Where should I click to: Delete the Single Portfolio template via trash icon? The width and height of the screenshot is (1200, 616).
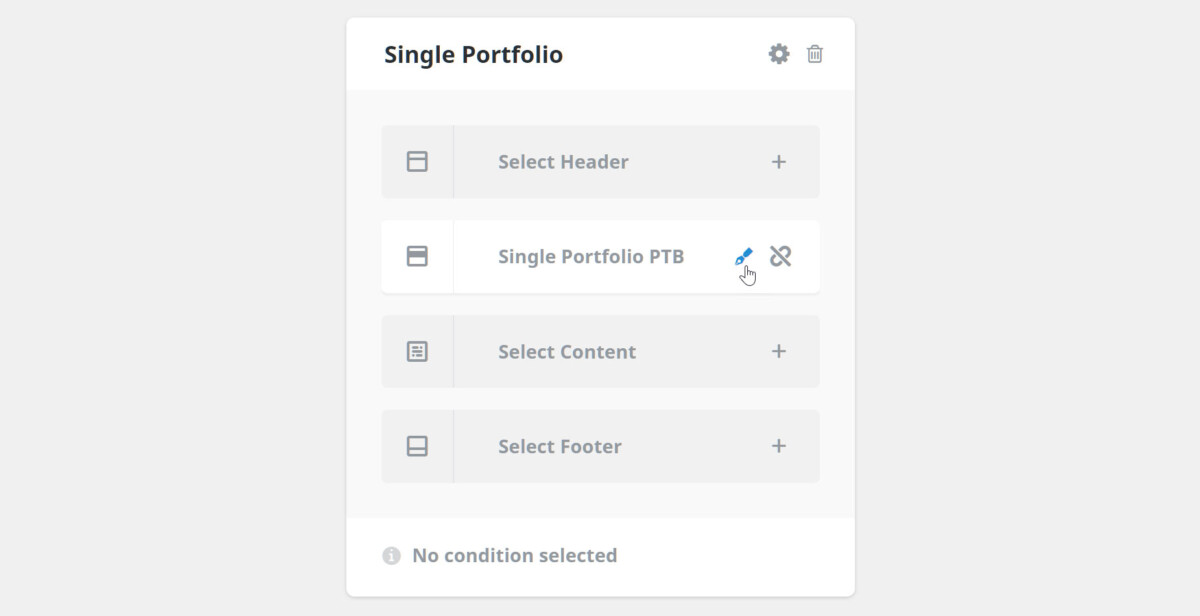tap(815, 55)
